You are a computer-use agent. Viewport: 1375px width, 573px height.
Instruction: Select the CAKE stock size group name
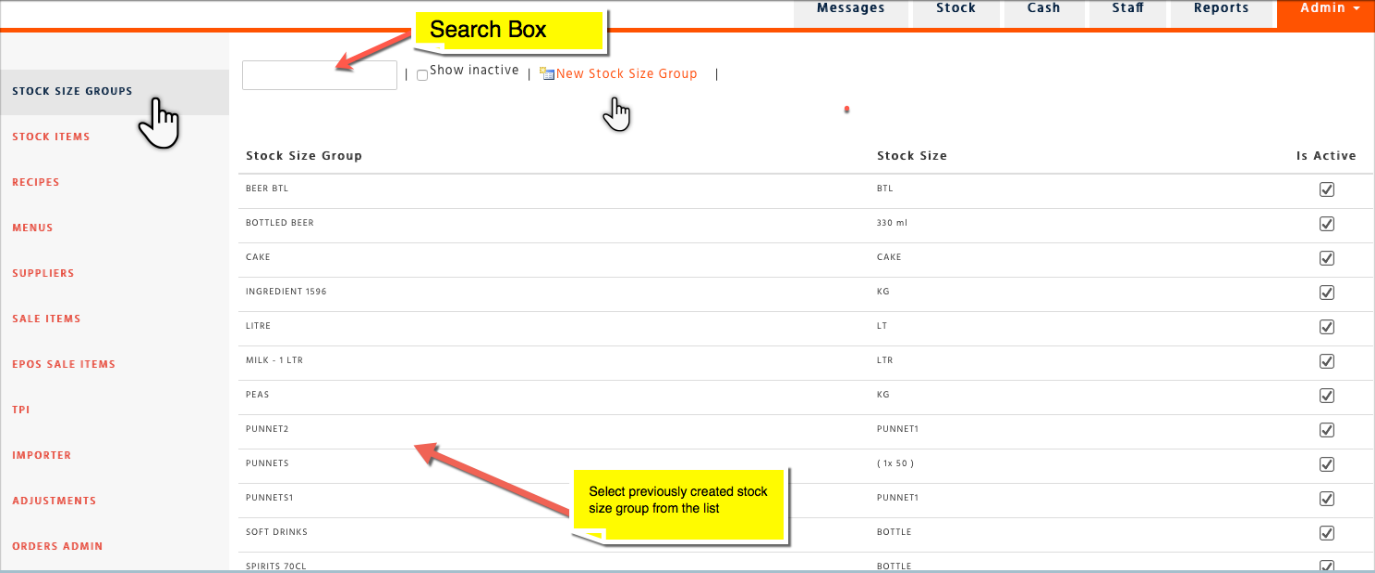point(258,257)
